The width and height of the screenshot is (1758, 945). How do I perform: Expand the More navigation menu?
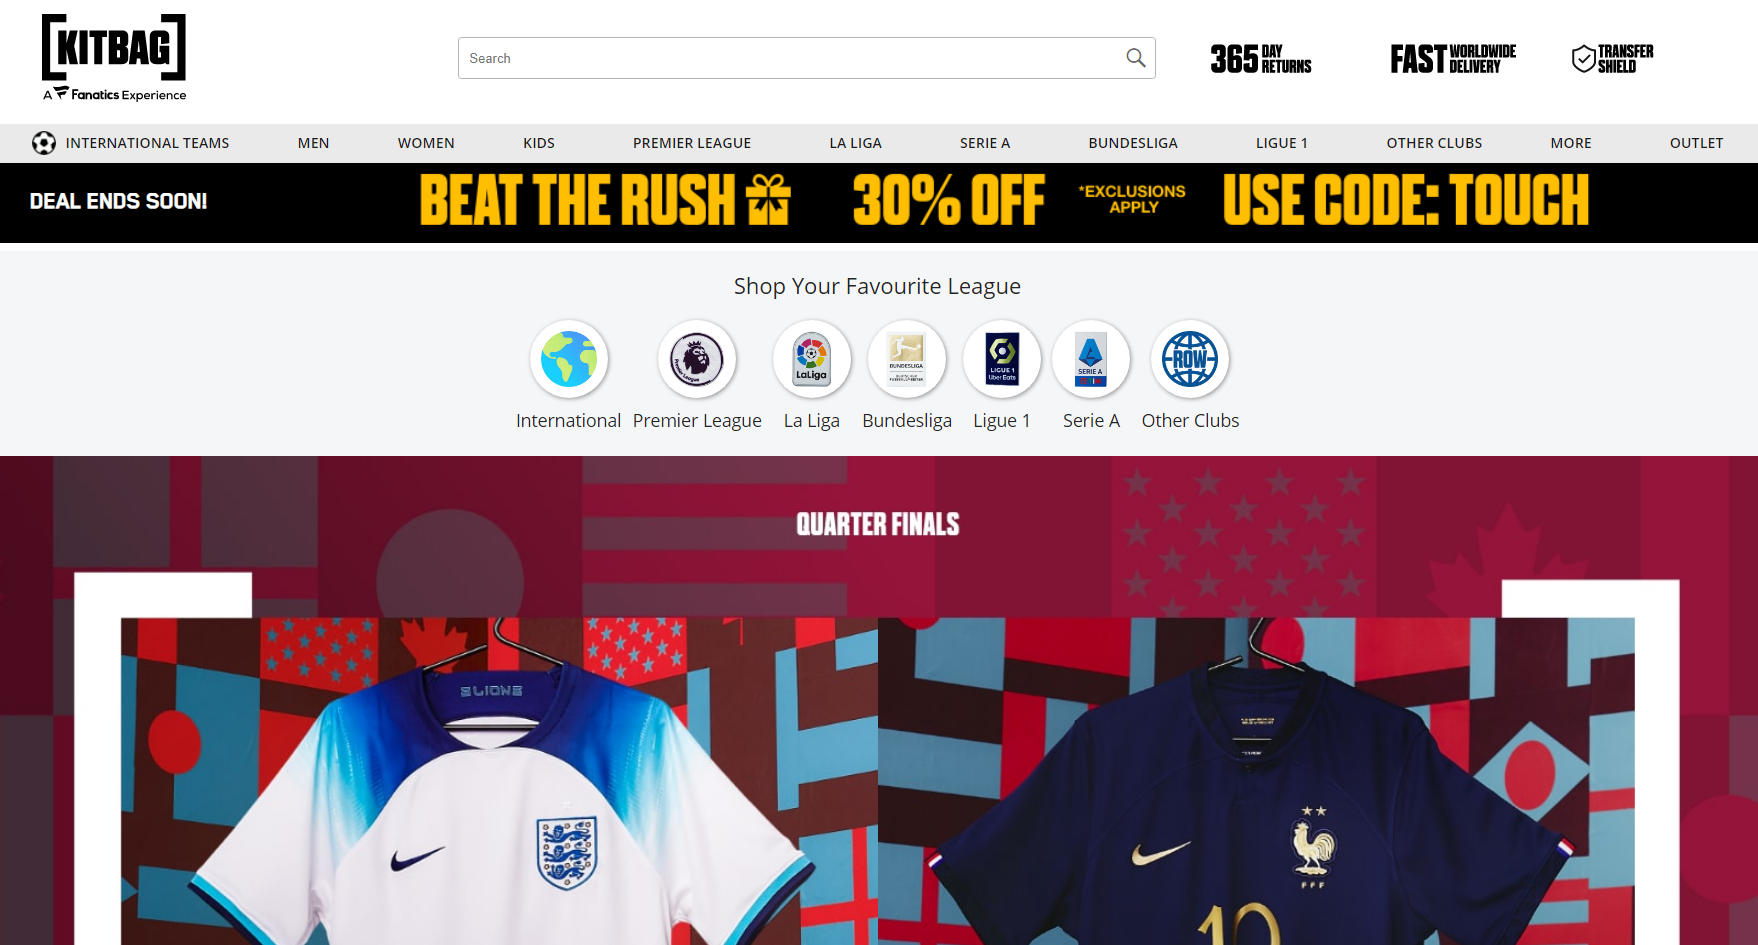[1571, 143]
